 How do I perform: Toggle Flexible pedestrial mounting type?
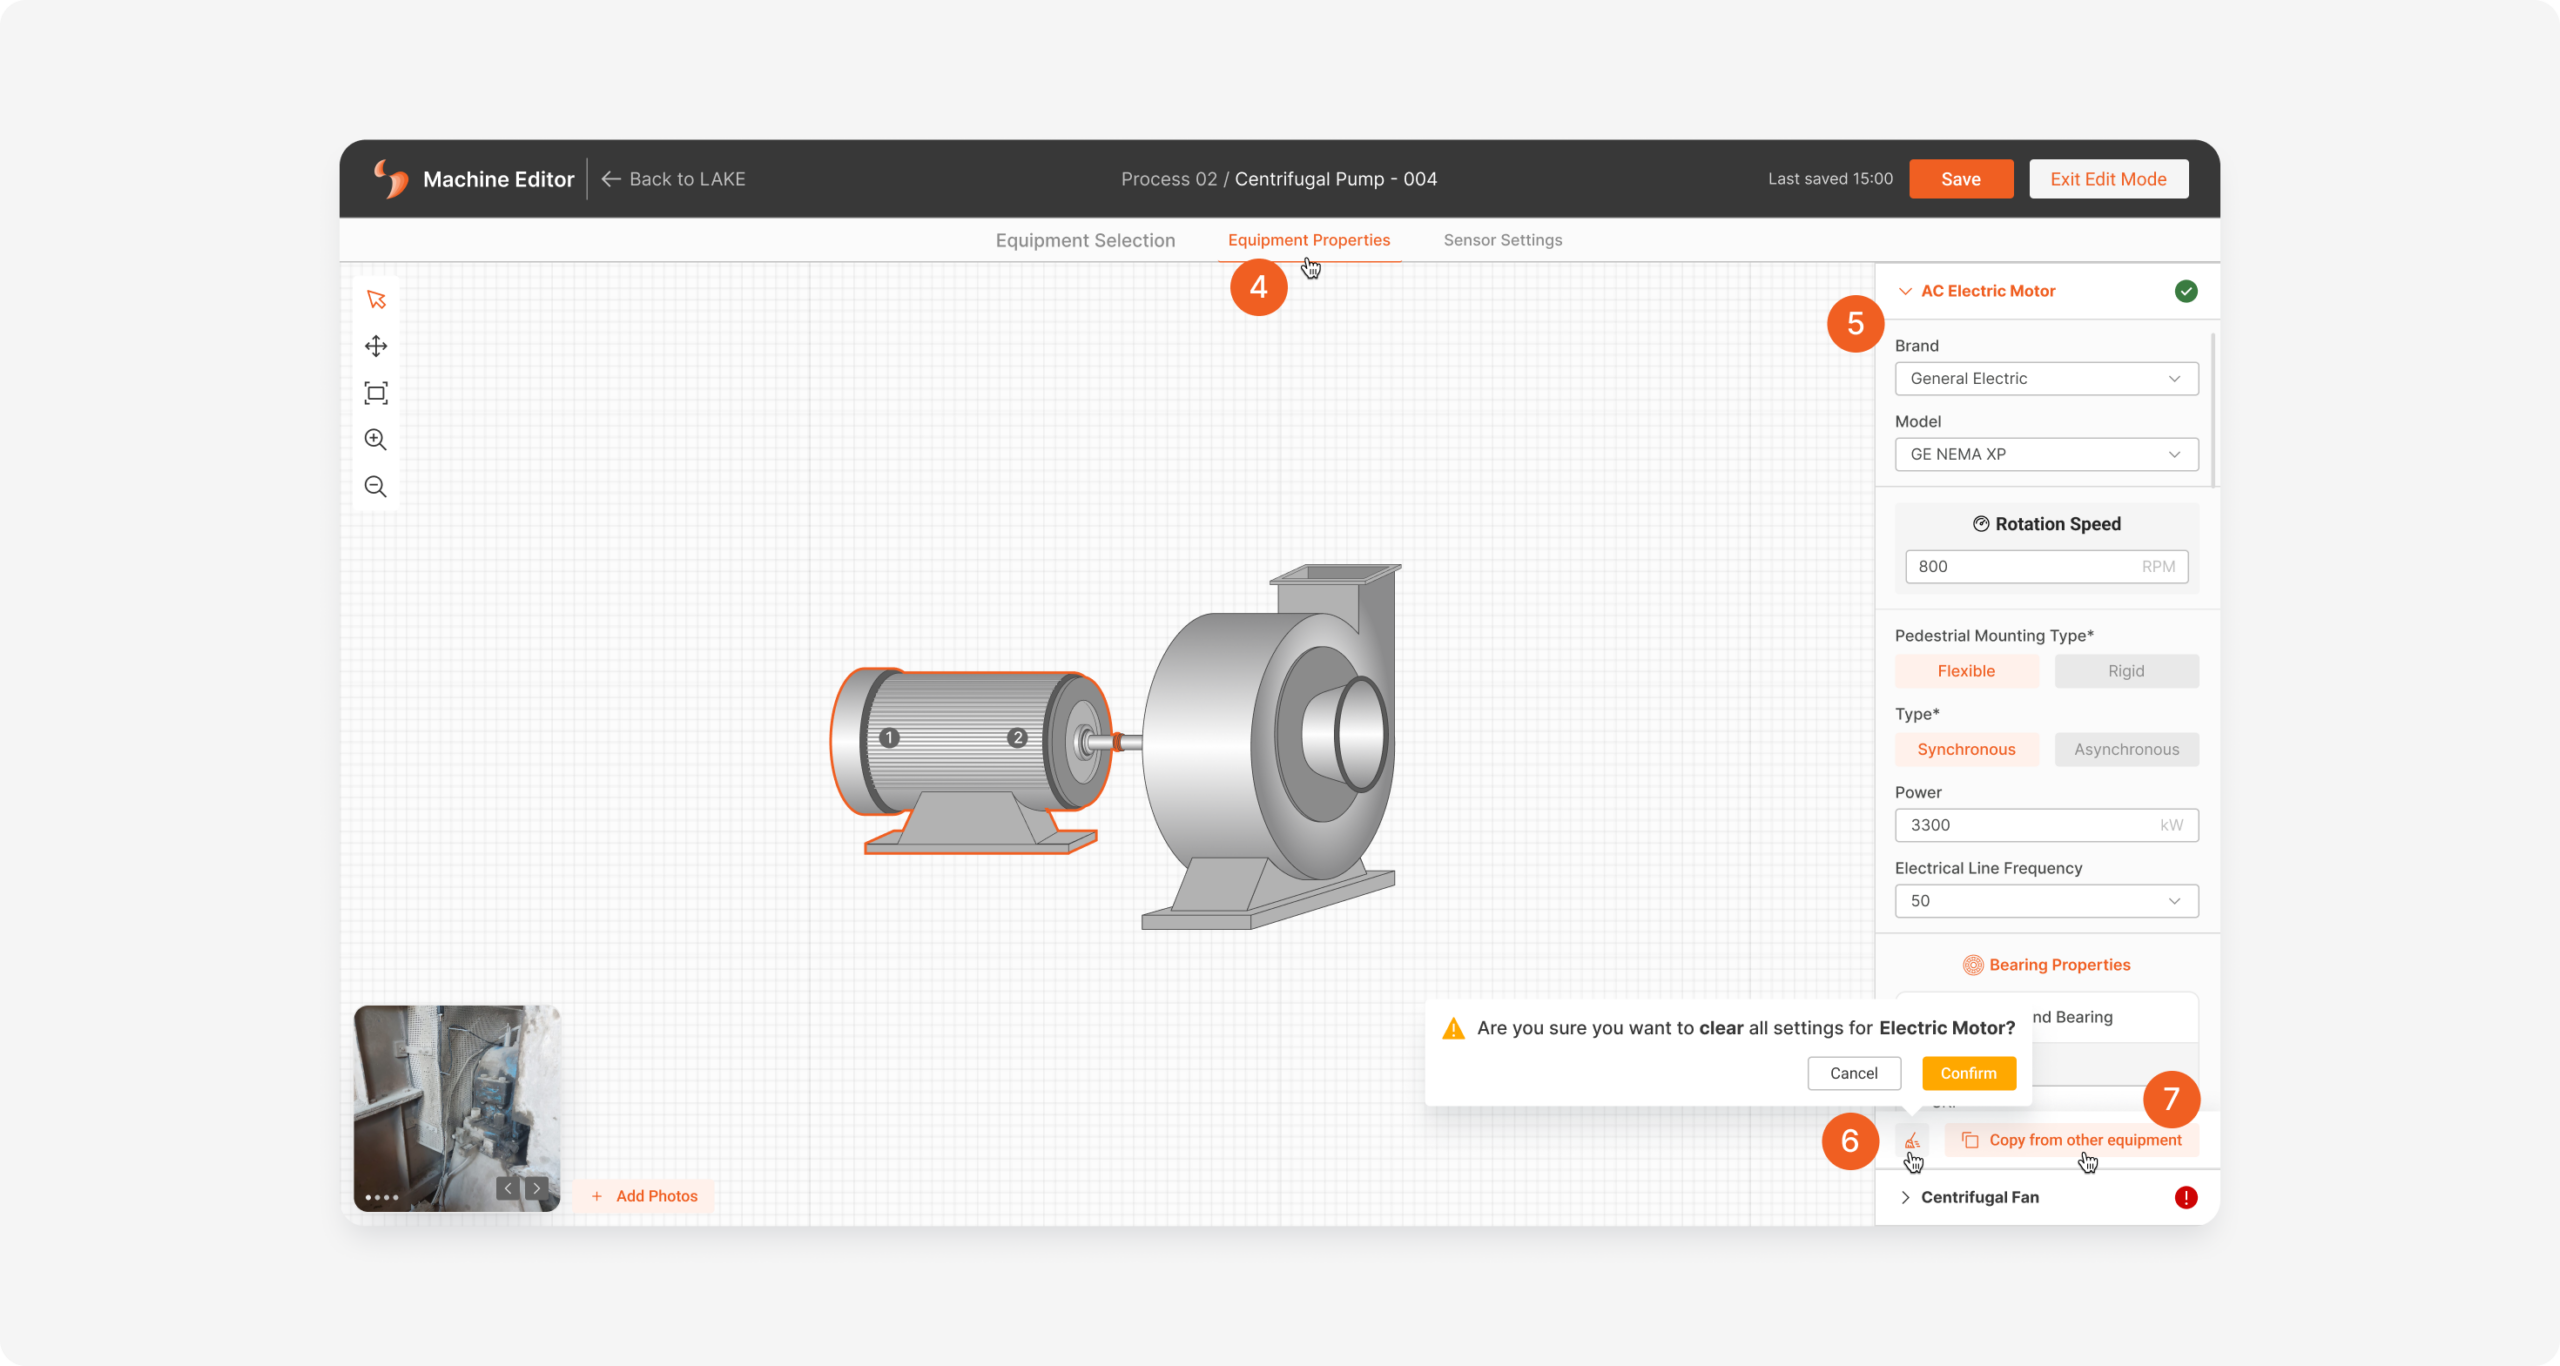(1966, 670)
